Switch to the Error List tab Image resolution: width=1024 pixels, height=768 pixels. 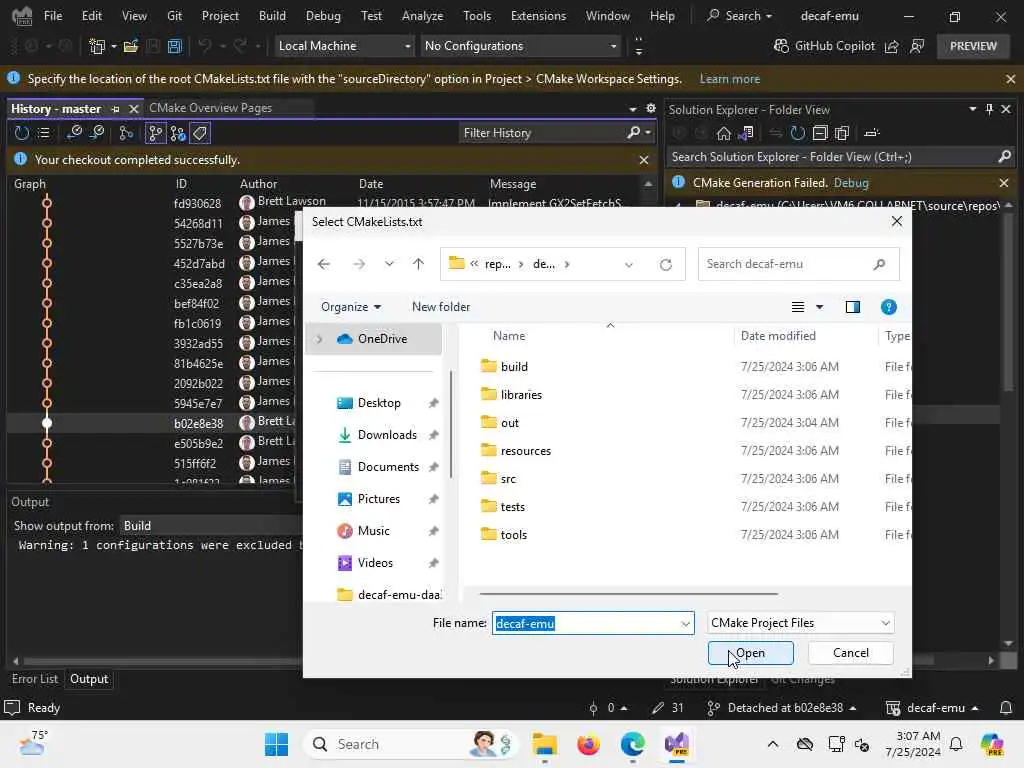[35, 679]
